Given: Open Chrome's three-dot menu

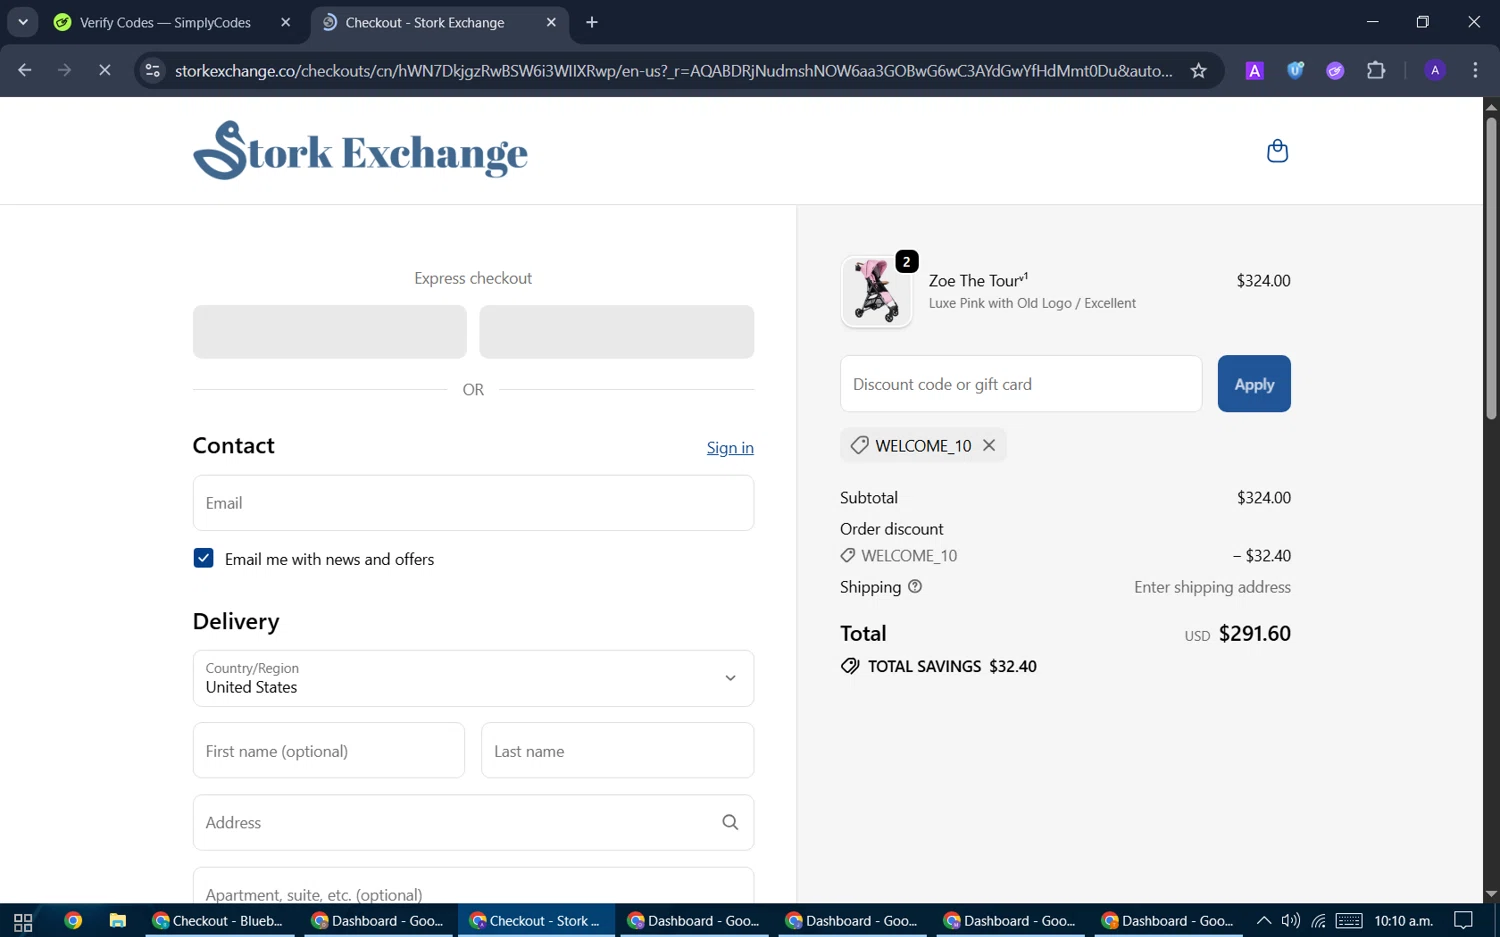Looking at the screenshot, I should click(x=1475, y=70).
